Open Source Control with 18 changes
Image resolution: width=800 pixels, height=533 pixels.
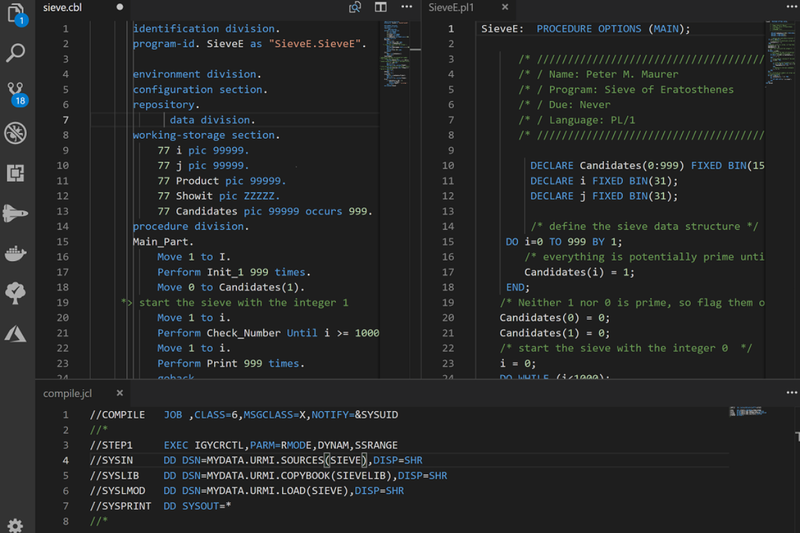16,94
